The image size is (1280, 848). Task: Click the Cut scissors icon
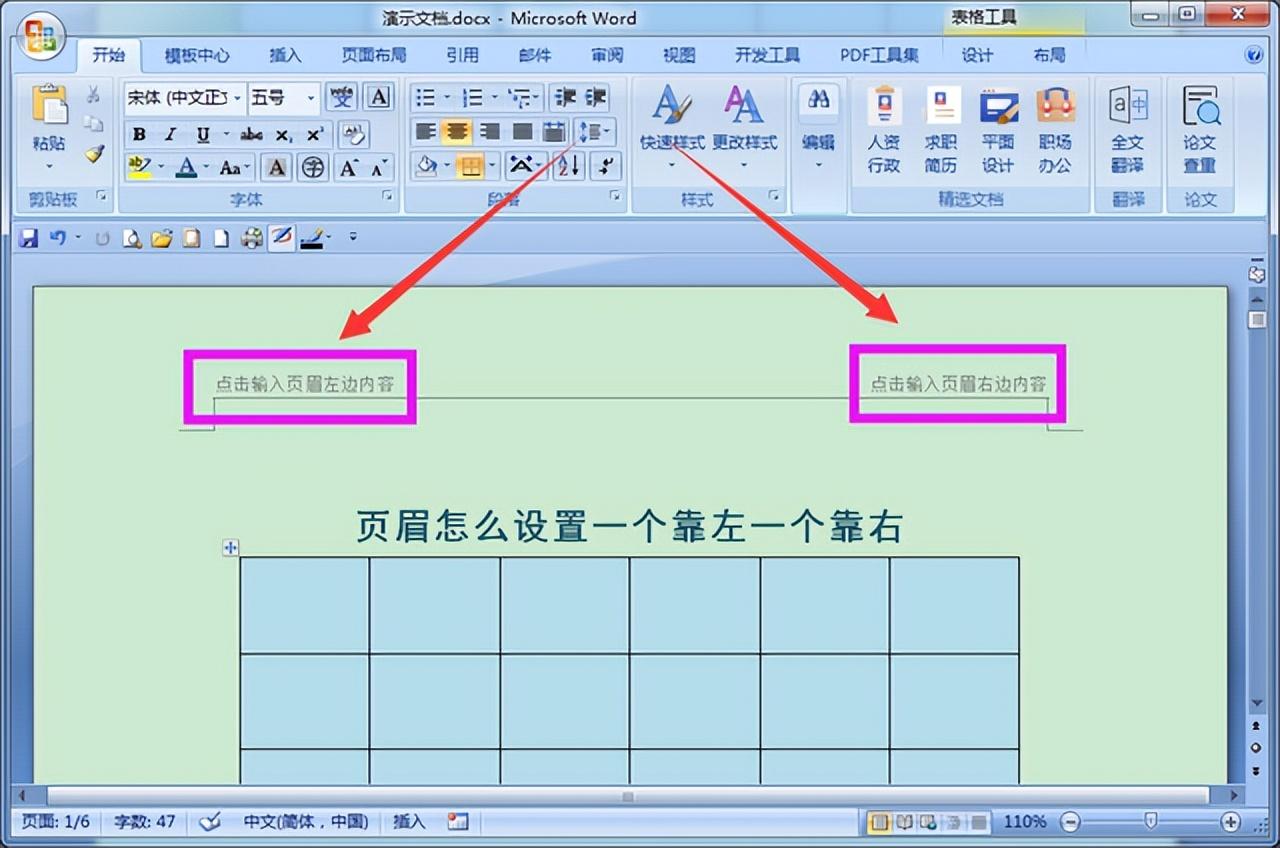pos(93,94)
